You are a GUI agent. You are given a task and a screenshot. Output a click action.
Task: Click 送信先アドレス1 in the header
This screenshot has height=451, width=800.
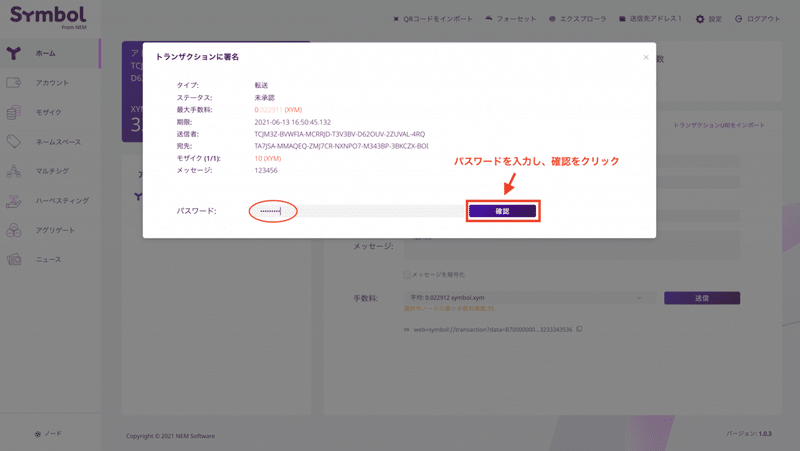point(656,19)
